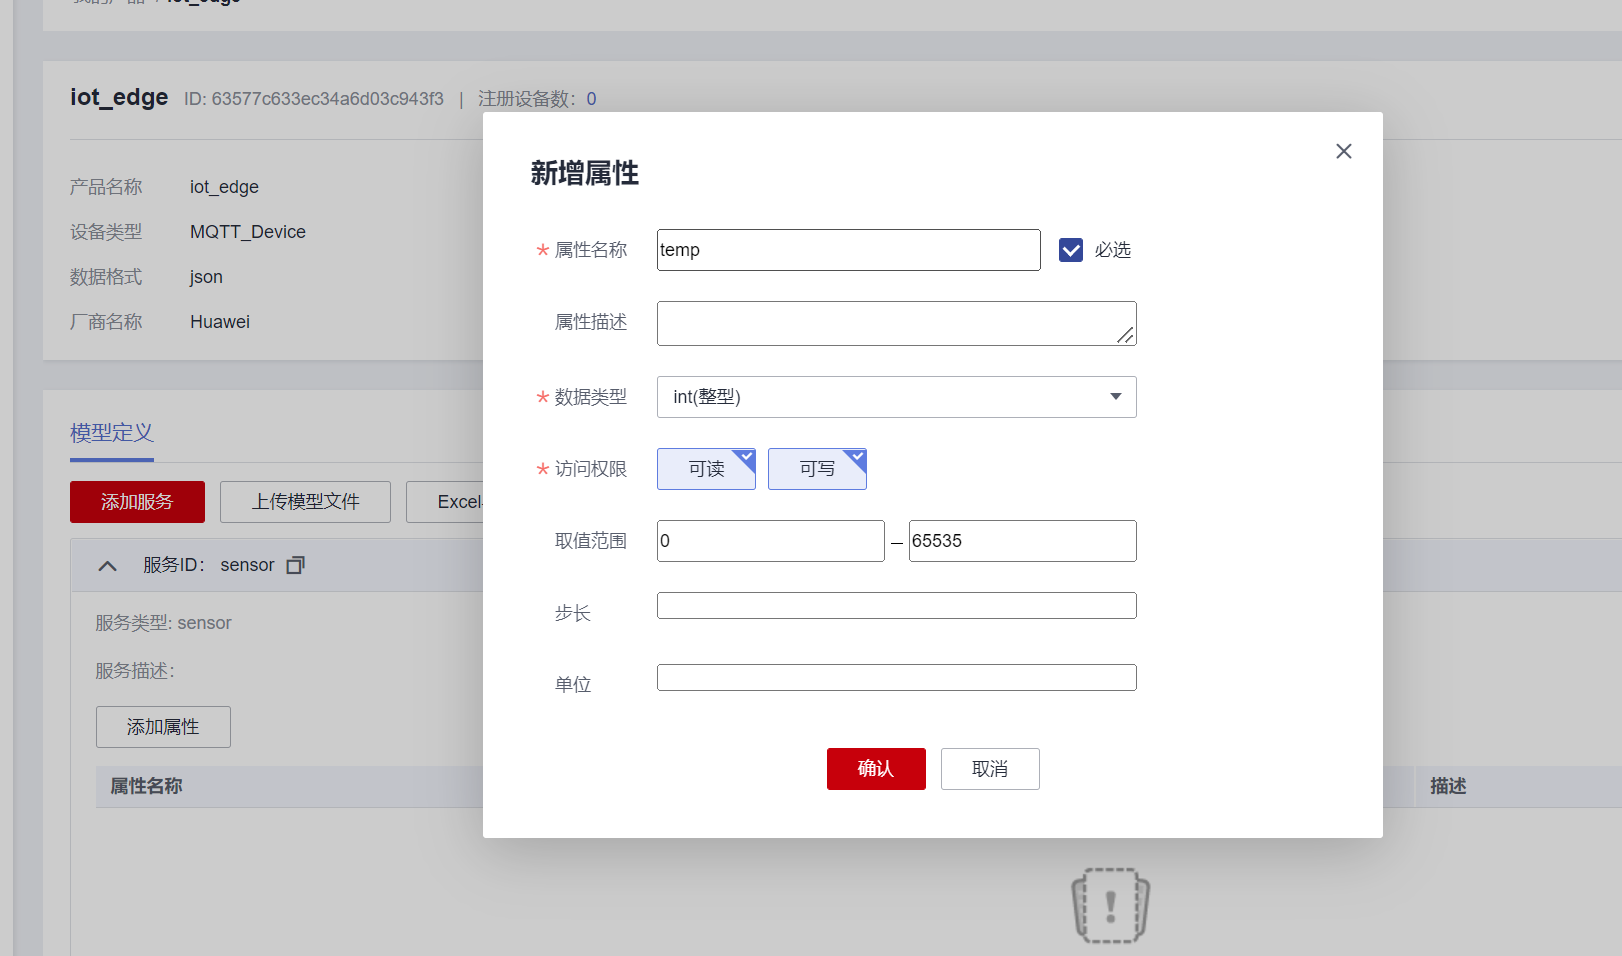This screenshot has width=1622, height=956.
Task: Click the 属性描述 text area
Action: pos(896,323)
